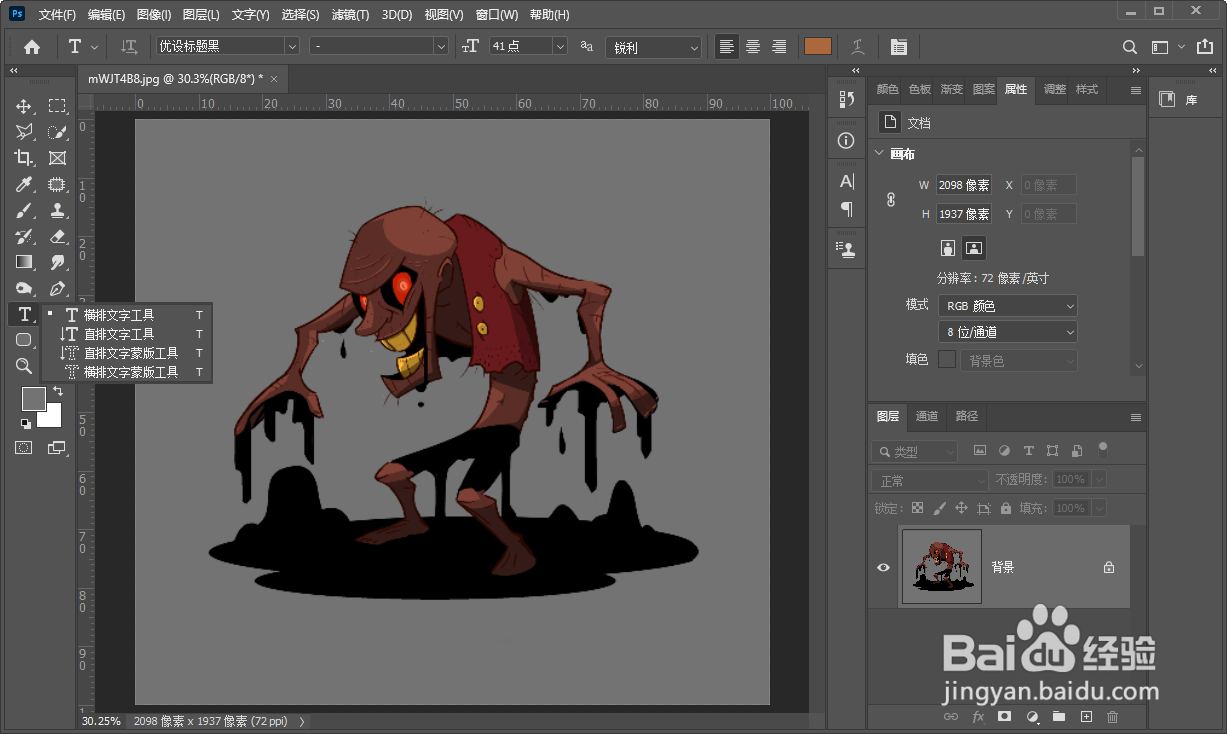Screen dimensions: 1227x734
Task: Set canvas to portrait orientation
Action: point(947,247)
